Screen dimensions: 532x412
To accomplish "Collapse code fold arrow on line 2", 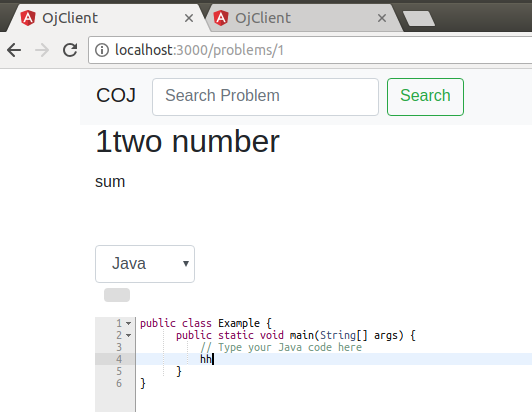I will [x=128, y=336].
